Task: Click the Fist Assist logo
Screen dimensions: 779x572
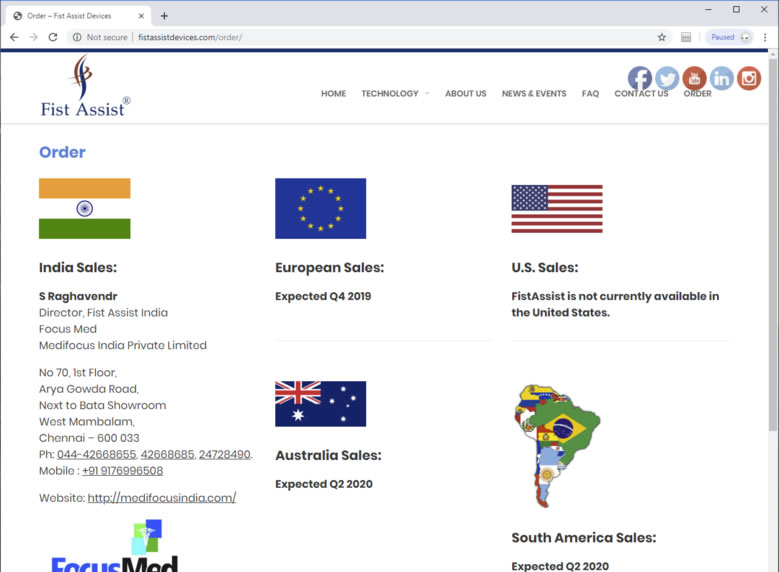Action: (x=85, y=87)
